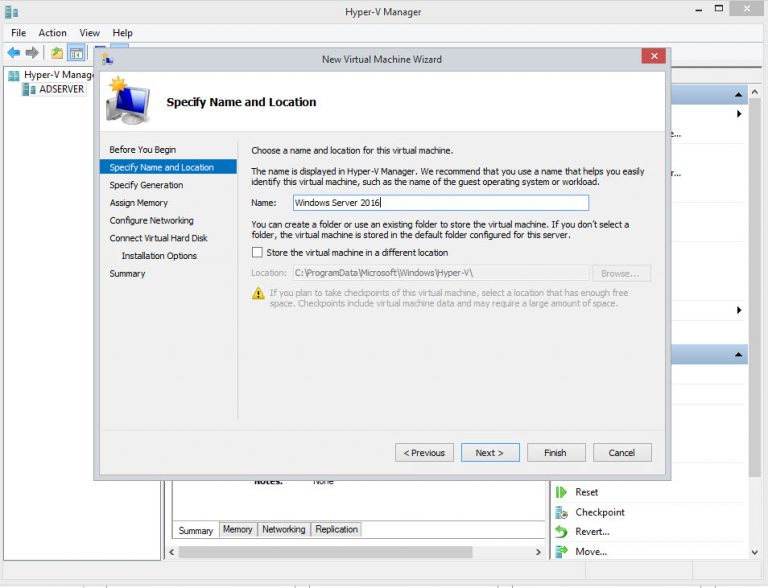Cancel the New Virtual Machine Wizard
The width and height of the screenshot is (768, 588).
click(622, 453)
